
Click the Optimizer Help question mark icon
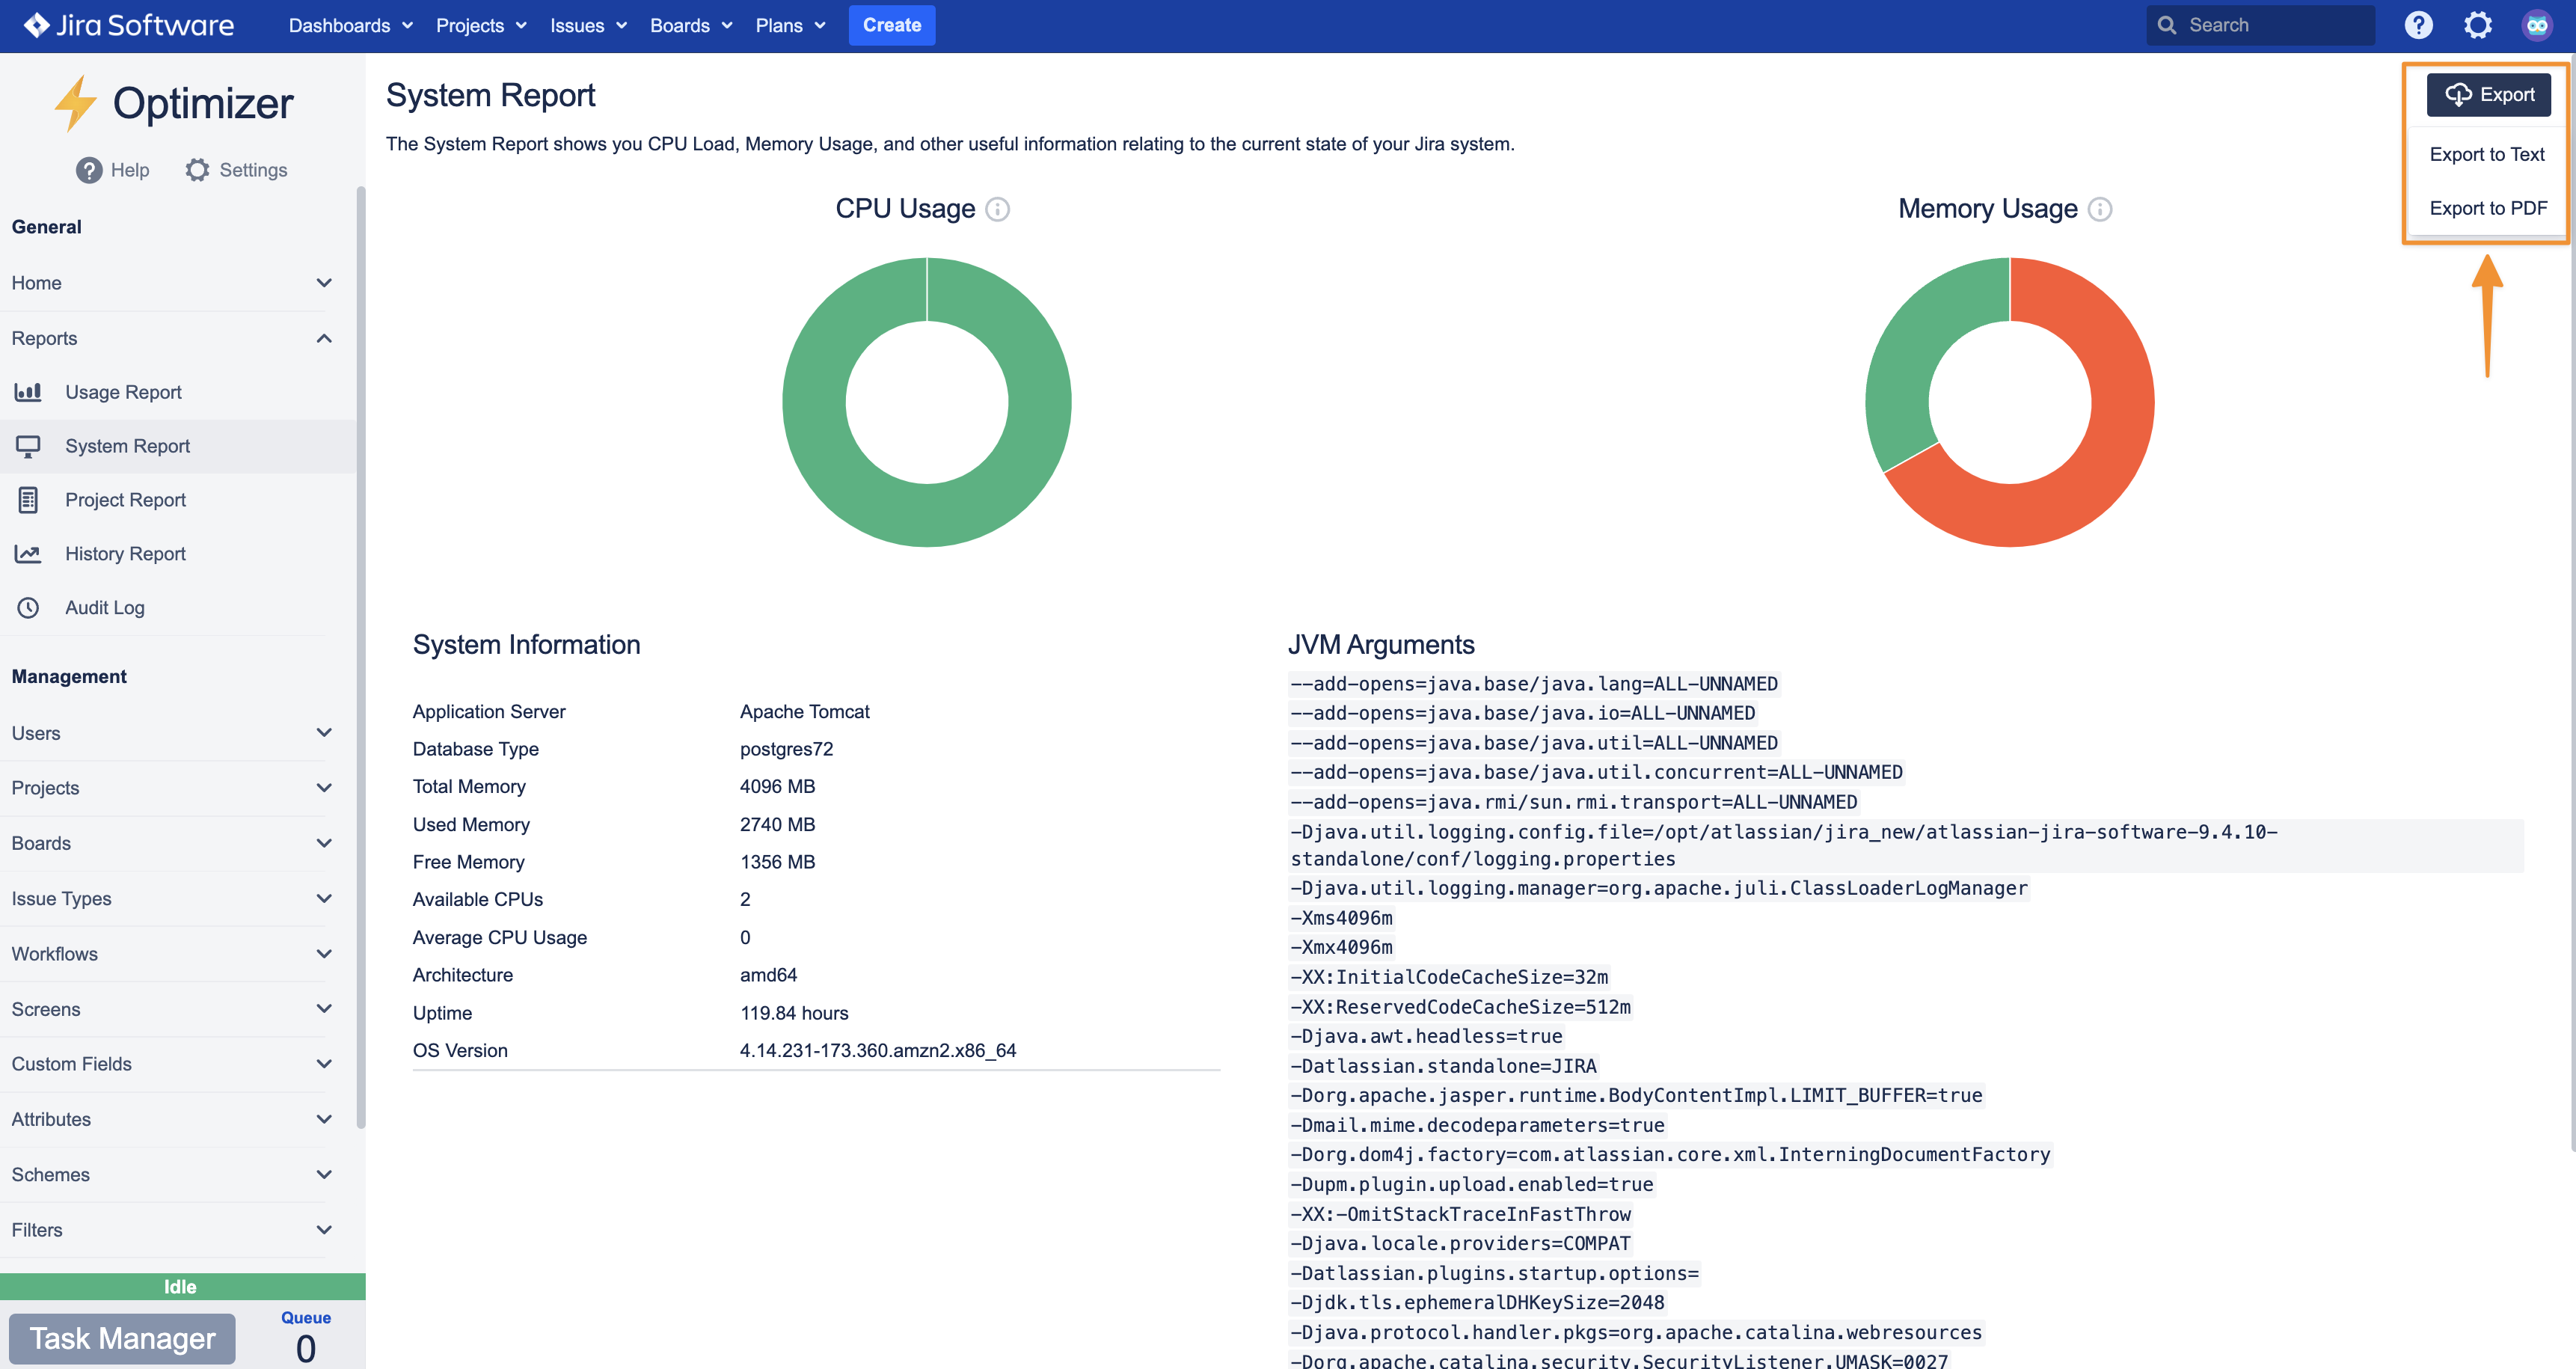89,170
